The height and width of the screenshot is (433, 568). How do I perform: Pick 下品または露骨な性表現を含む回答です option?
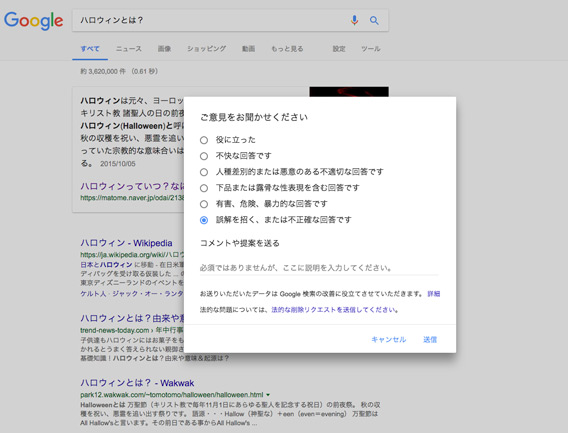(x=204, y=188)
